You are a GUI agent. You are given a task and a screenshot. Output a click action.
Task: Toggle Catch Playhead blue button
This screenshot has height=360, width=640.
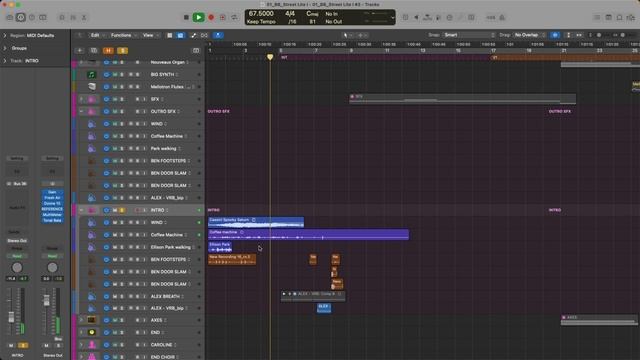[218, 36]
